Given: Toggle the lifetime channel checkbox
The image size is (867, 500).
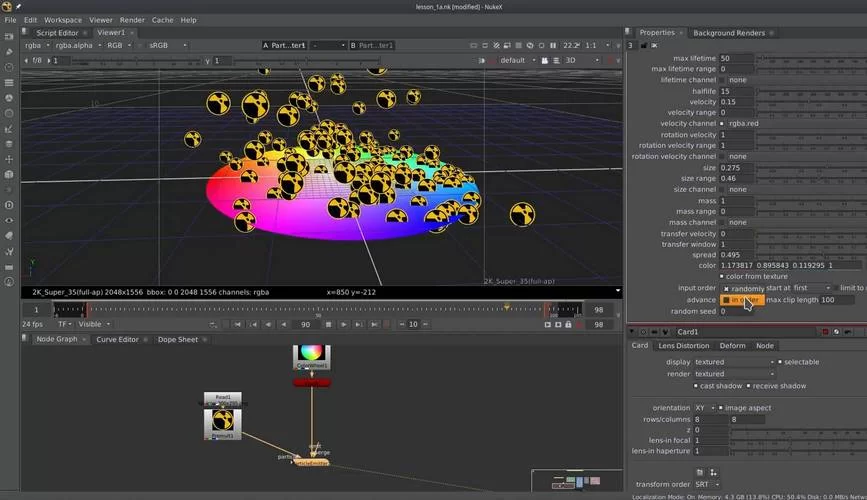Looking at the screenshot, I should [722, 80].
